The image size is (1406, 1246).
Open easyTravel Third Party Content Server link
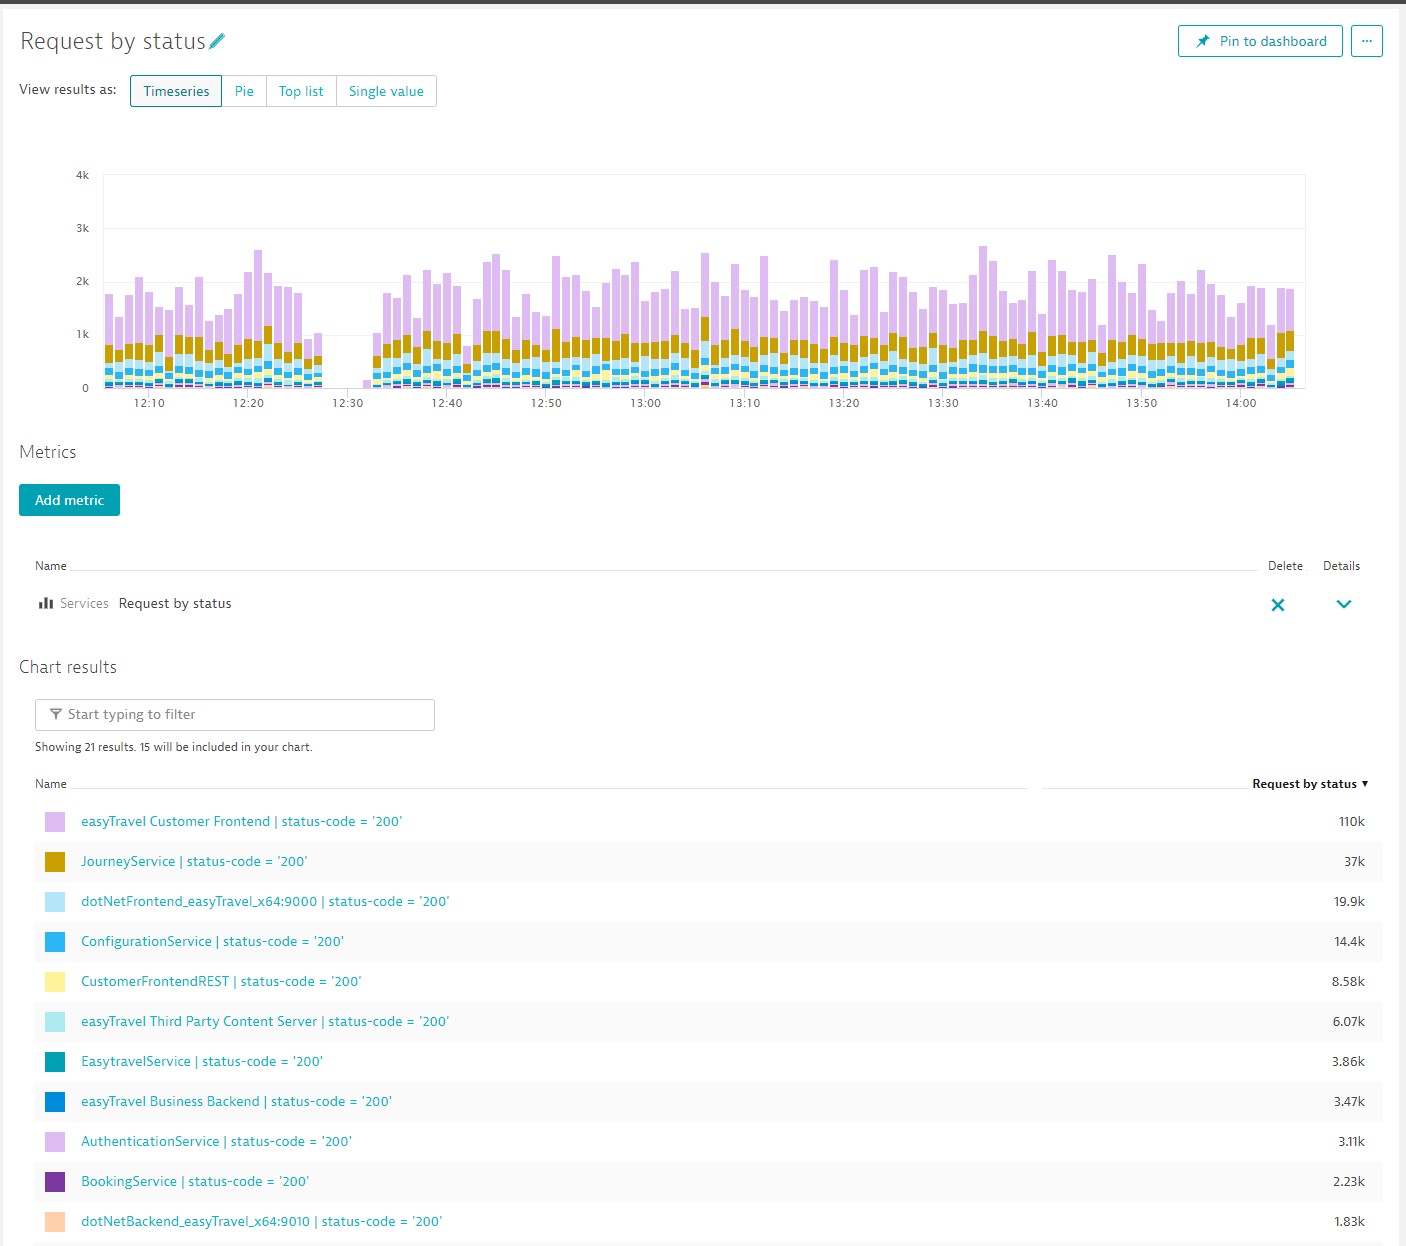pos(265,1021)
